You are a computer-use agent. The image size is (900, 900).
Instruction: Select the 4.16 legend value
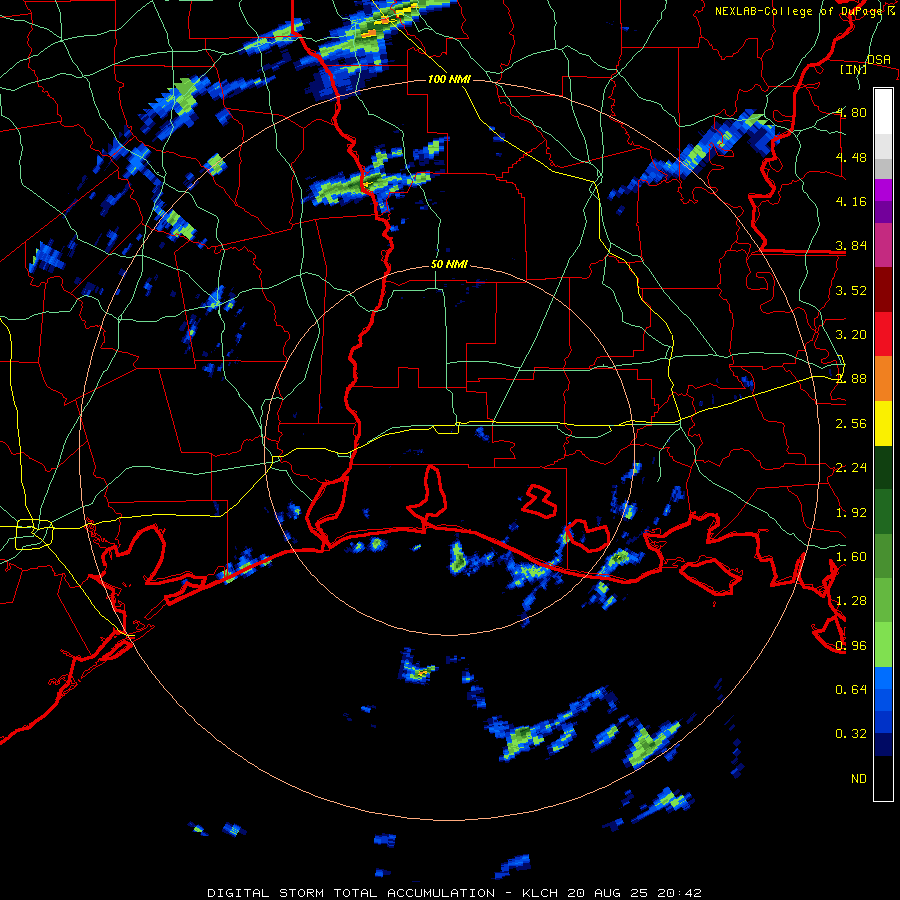pyautogui.click(x=851, y=201)
